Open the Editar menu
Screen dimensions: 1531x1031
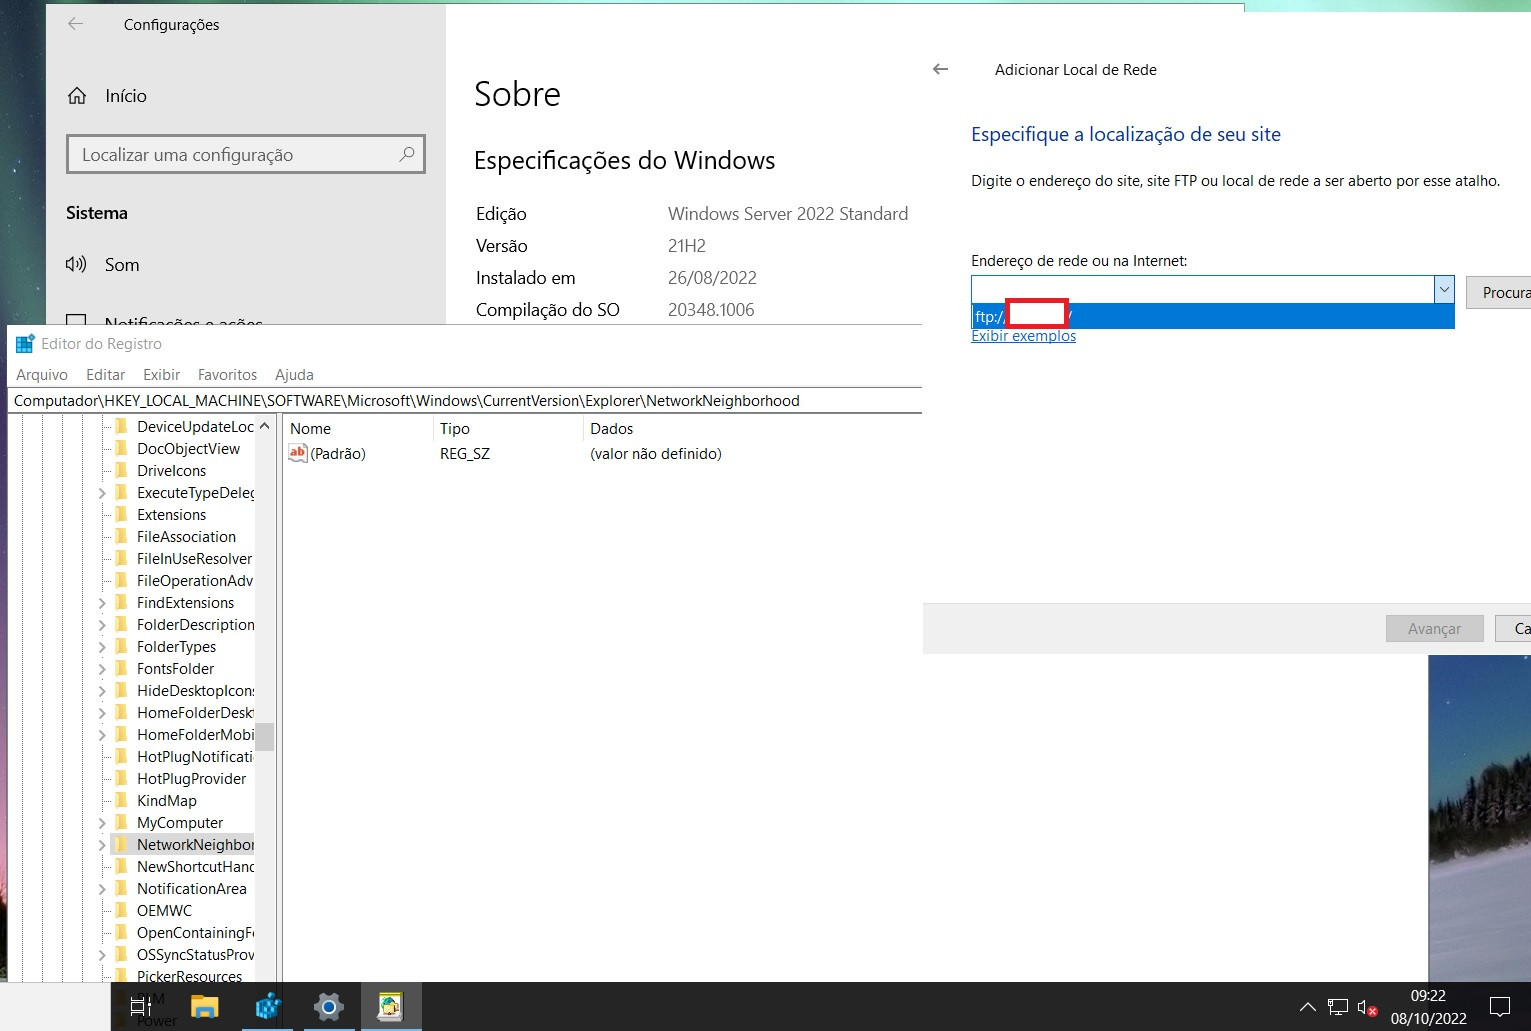105,375
